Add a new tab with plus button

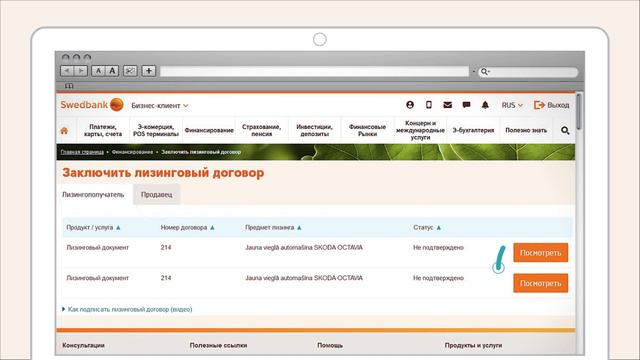149,71
